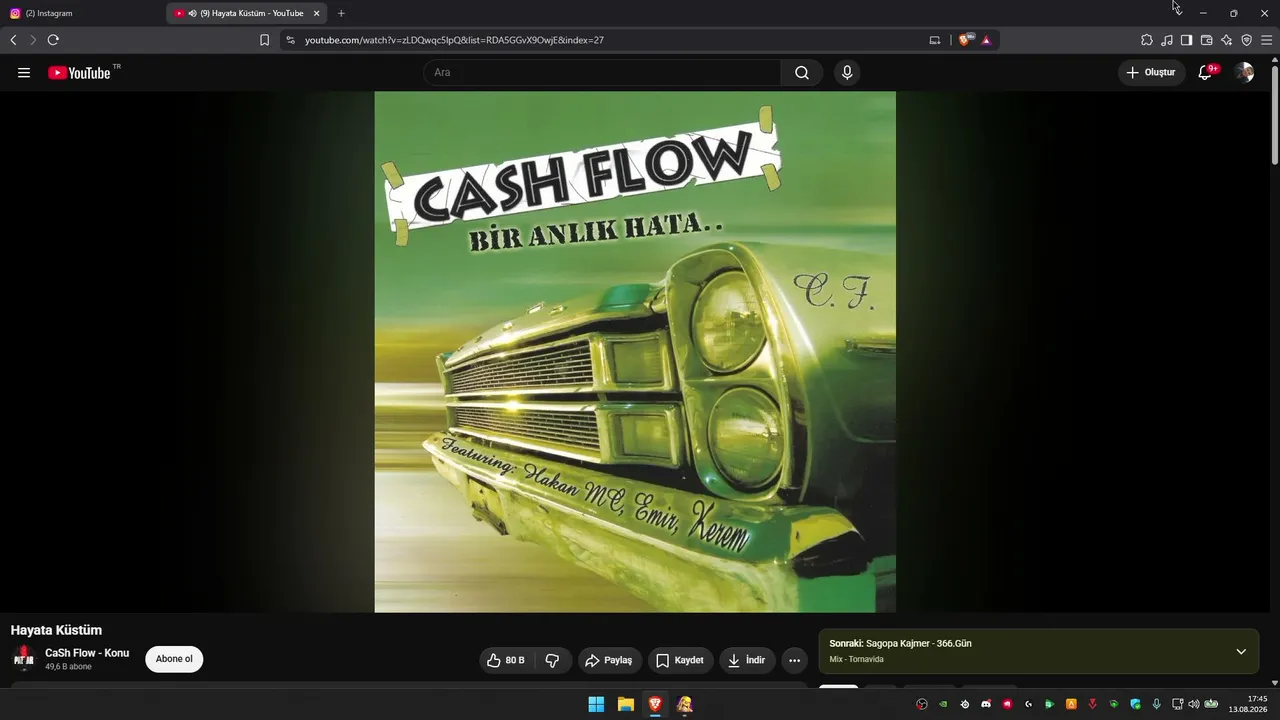Mute the YouTube tab audio icon
Viewport: 1280px width, 720px height.
[192, 13]
